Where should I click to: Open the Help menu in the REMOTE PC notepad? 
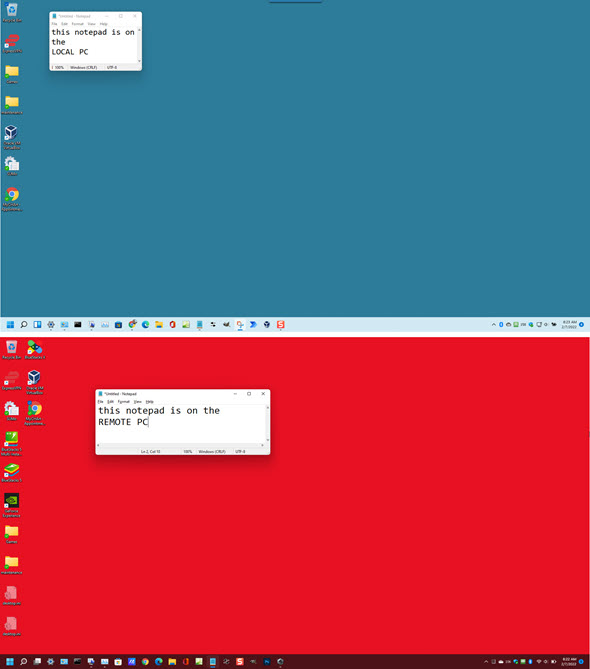[x=149, y=401]
